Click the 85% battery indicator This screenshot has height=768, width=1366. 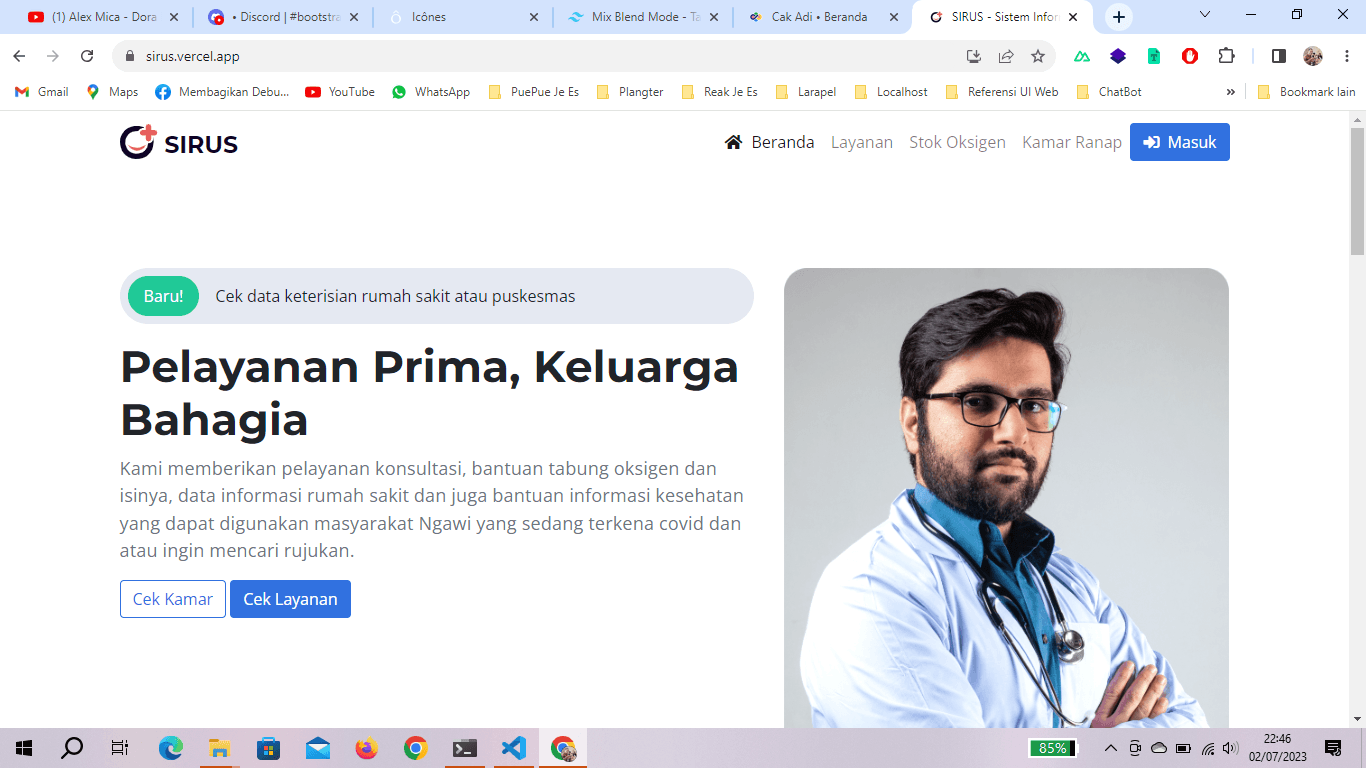1052,748
